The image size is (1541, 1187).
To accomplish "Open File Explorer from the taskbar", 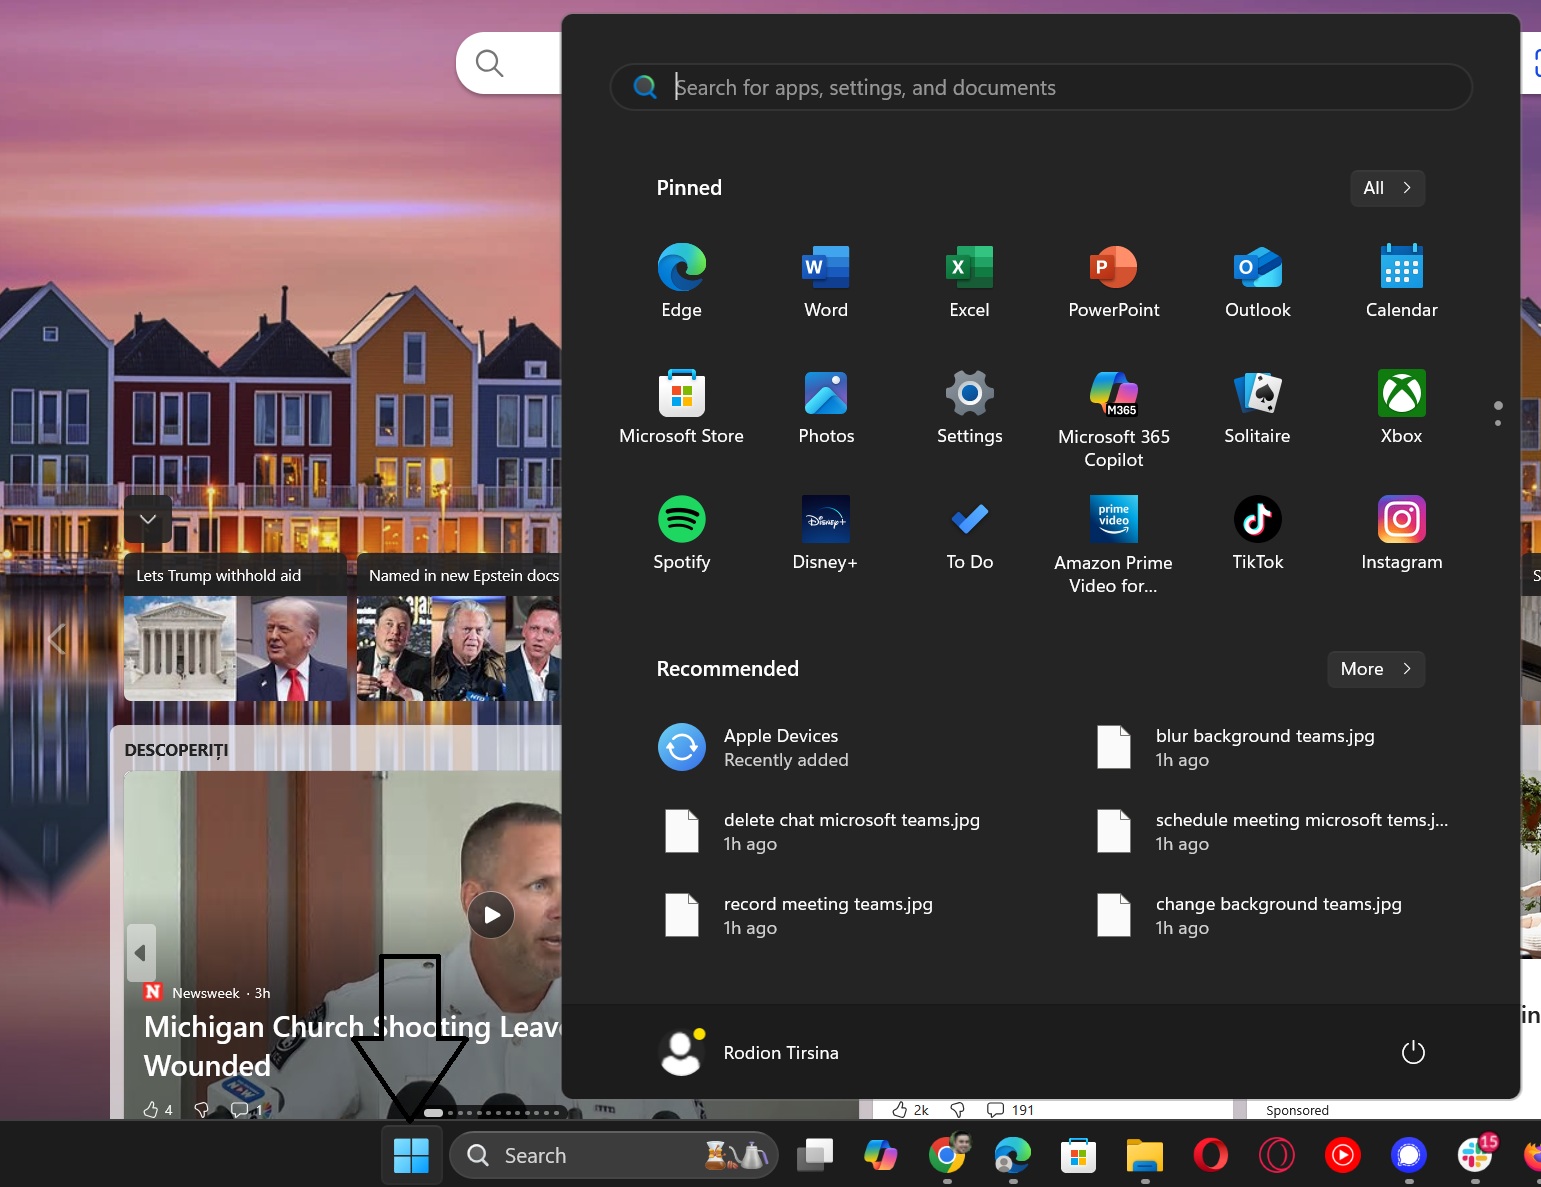I will 1144,1155.
